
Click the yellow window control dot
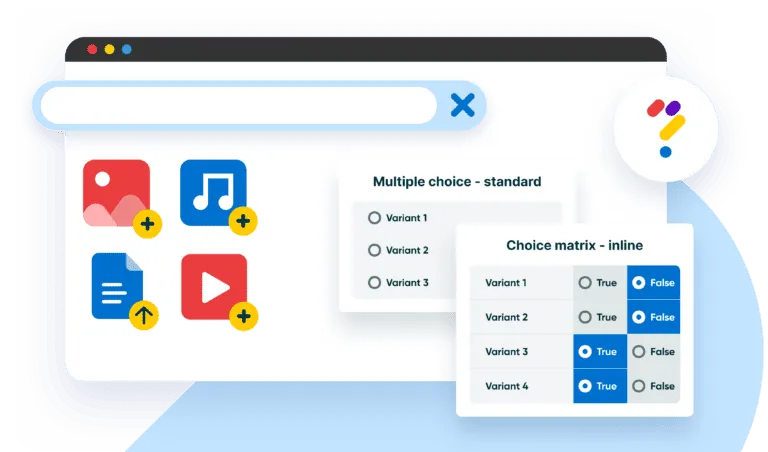[x=109, y=49]
